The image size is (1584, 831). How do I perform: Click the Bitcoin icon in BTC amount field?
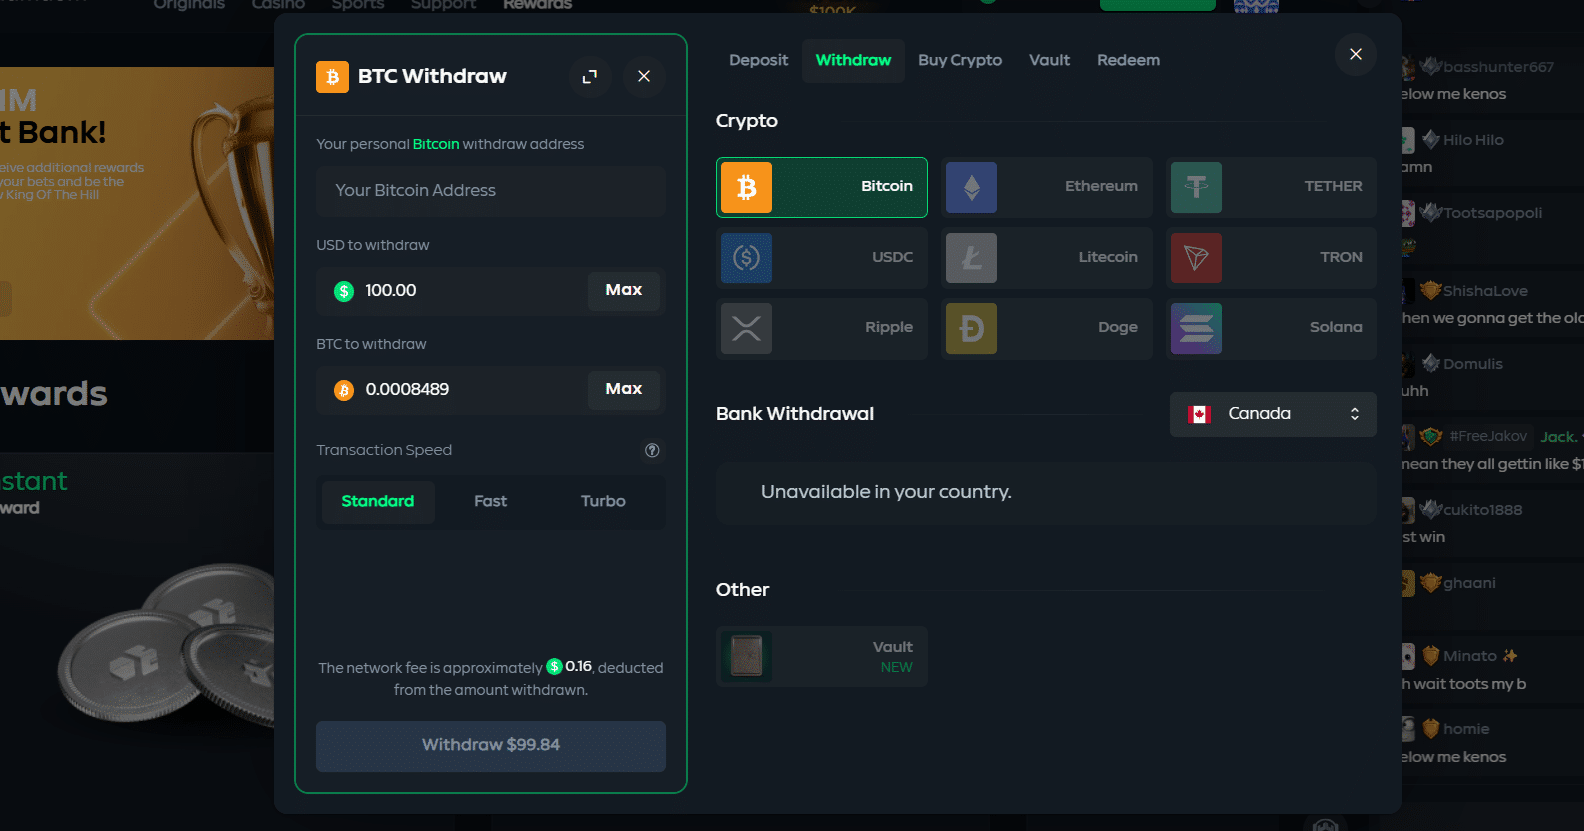coord(344,390)
